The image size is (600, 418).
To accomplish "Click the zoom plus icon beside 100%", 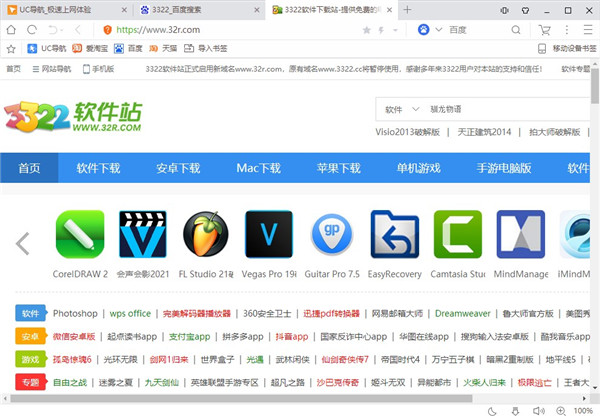I will 561,411.
